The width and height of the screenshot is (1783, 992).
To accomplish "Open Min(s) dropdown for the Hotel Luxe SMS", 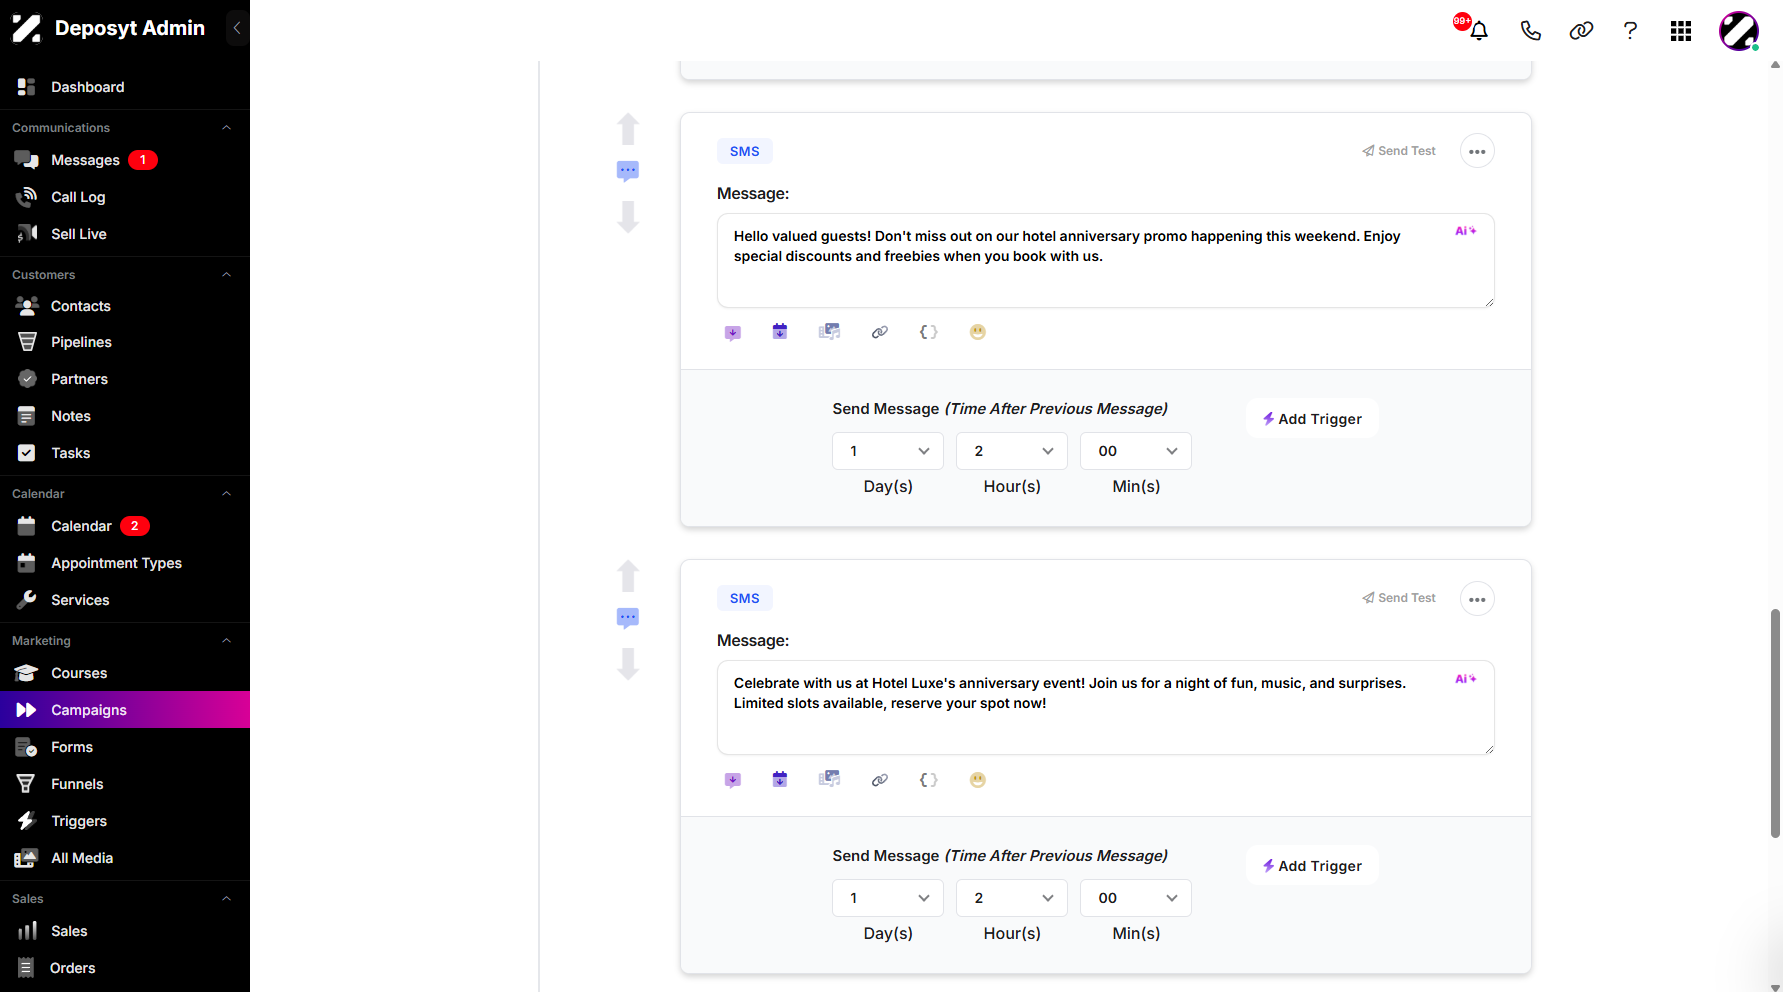I will [1136, 898].
